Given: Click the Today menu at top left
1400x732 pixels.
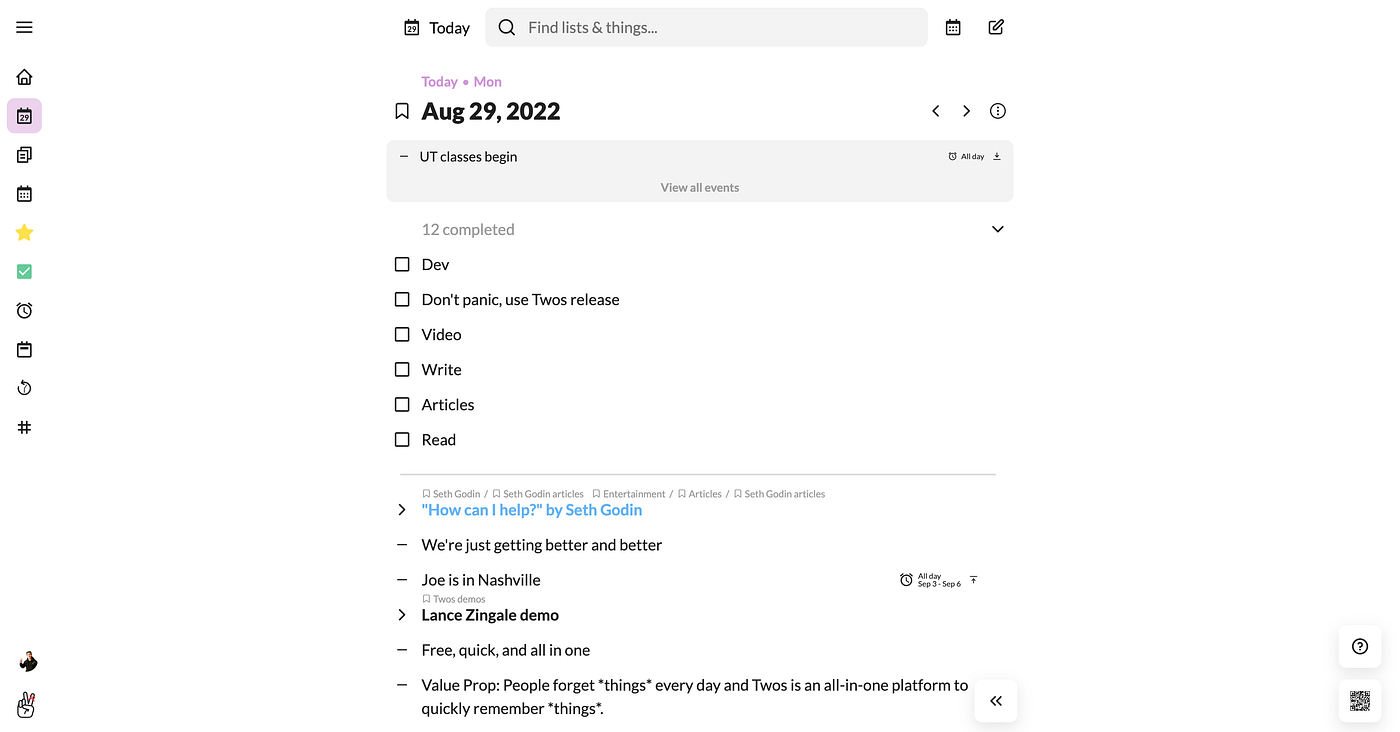Looking at the screenshot, I should pos(436,27).
